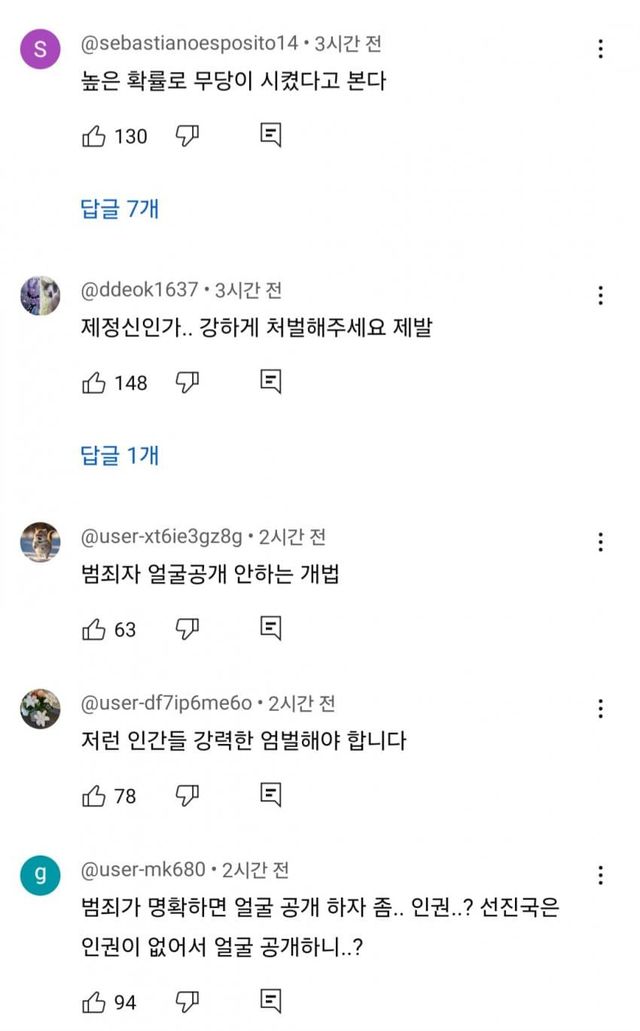Image resolution: width=640 pixels, height=1031 pixels.
Task: Open more options for @user-xt6ie3gz8g's comment
Action: pos(600,542)
